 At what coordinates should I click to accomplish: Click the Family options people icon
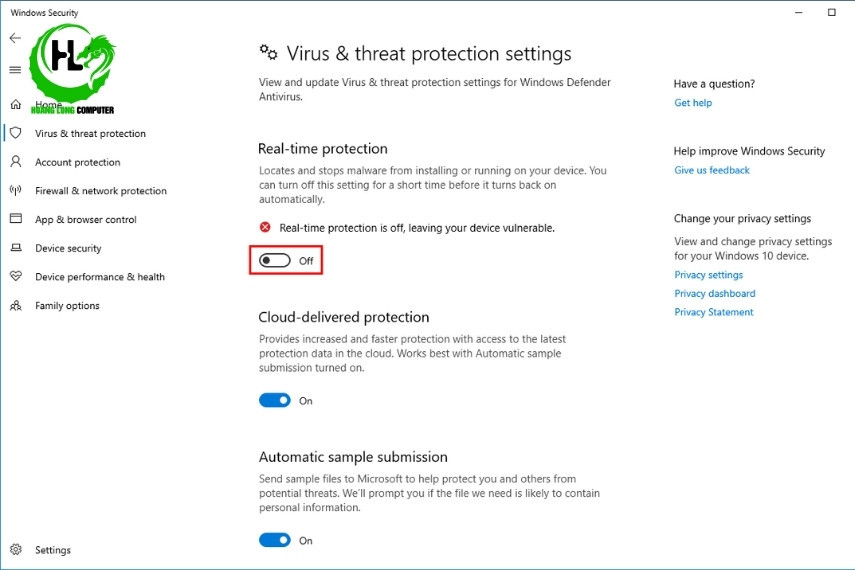tap(16, 306)
